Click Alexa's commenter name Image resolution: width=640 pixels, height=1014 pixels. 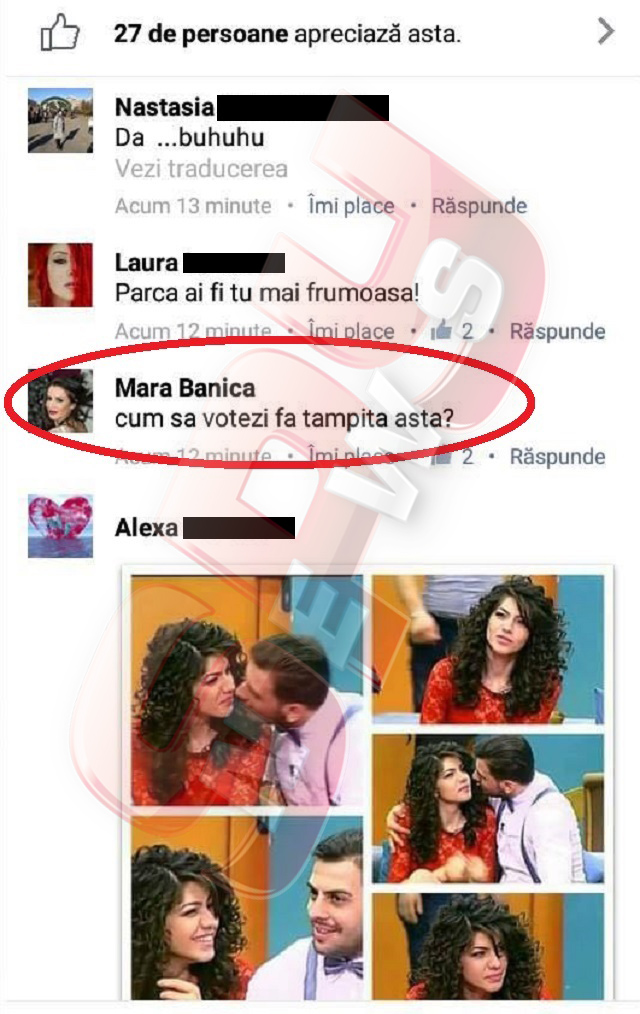[x=146, y=528]
